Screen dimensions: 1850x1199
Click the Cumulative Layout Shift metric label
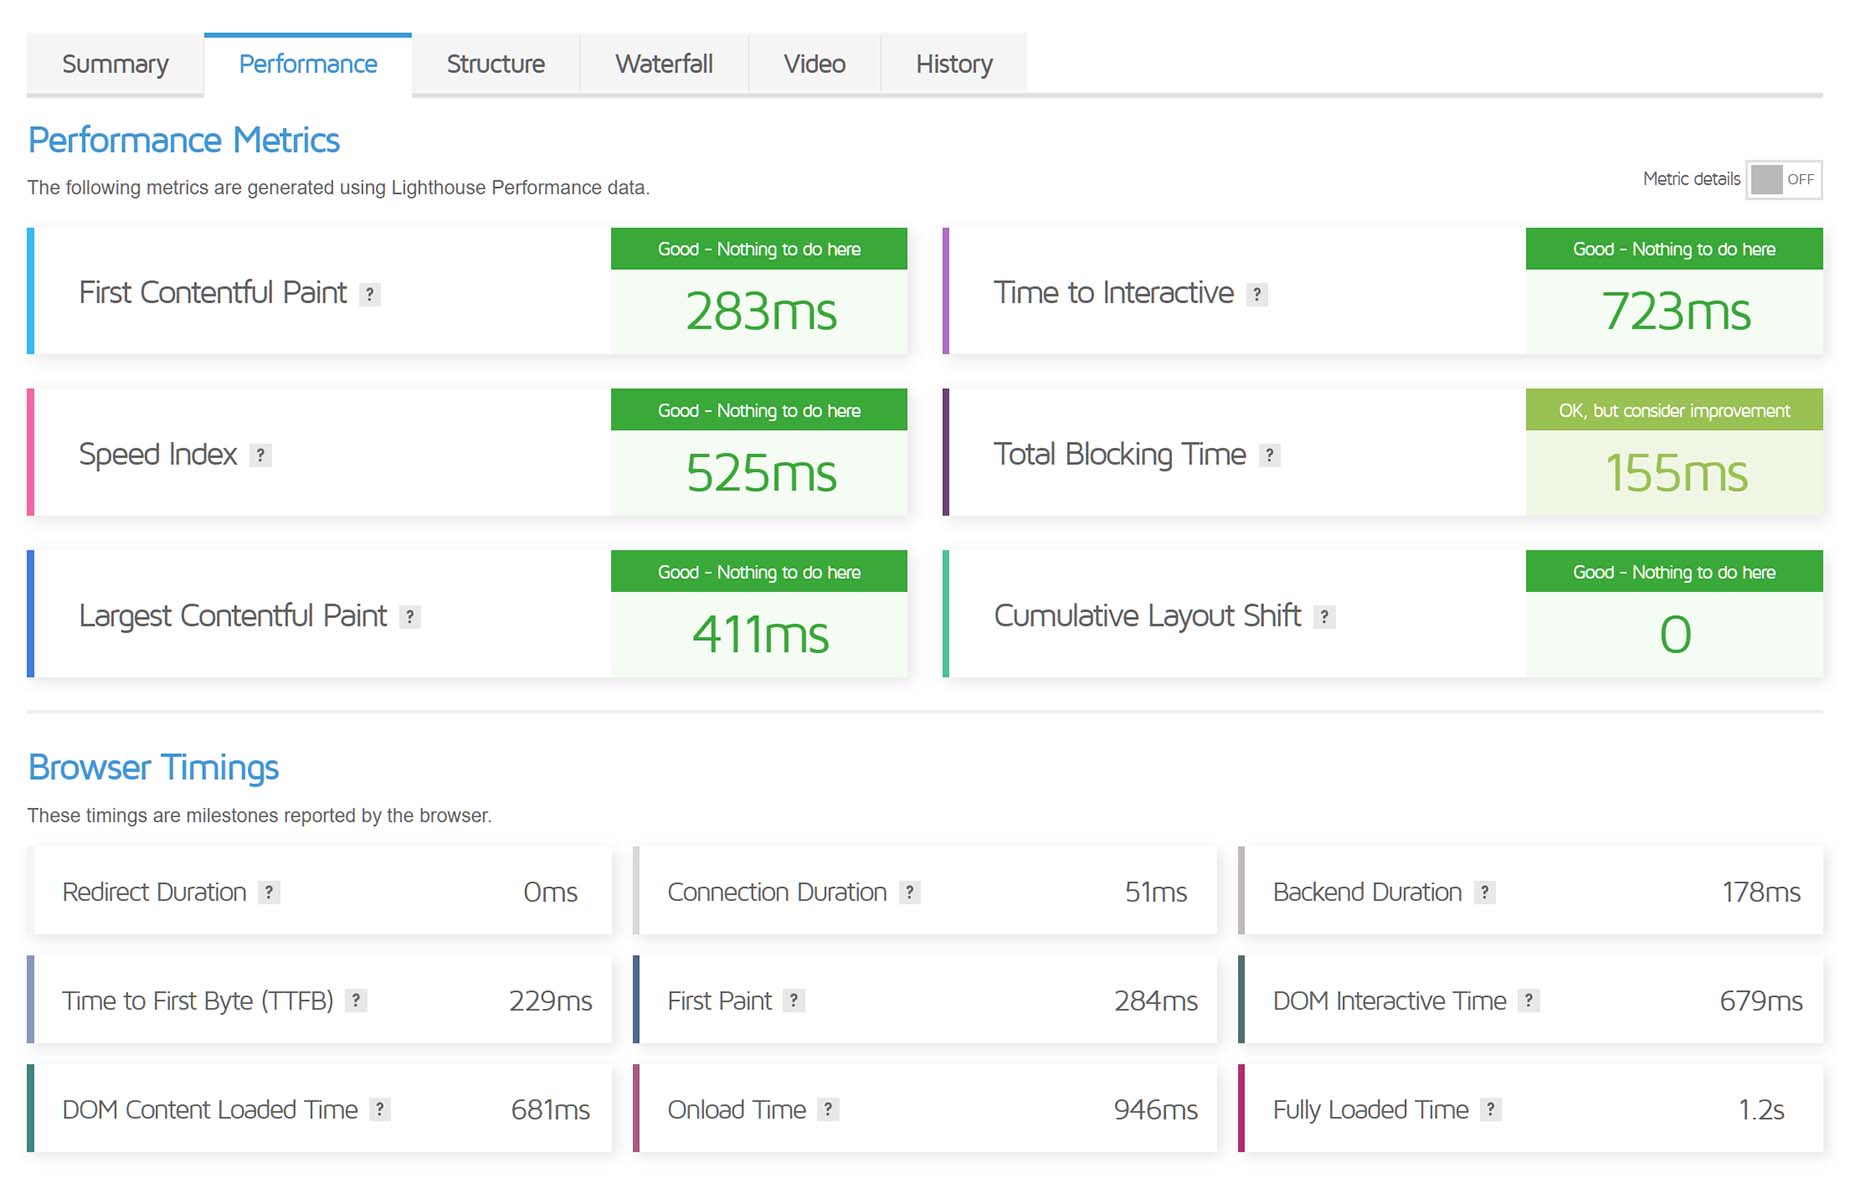pos(1147,616)
